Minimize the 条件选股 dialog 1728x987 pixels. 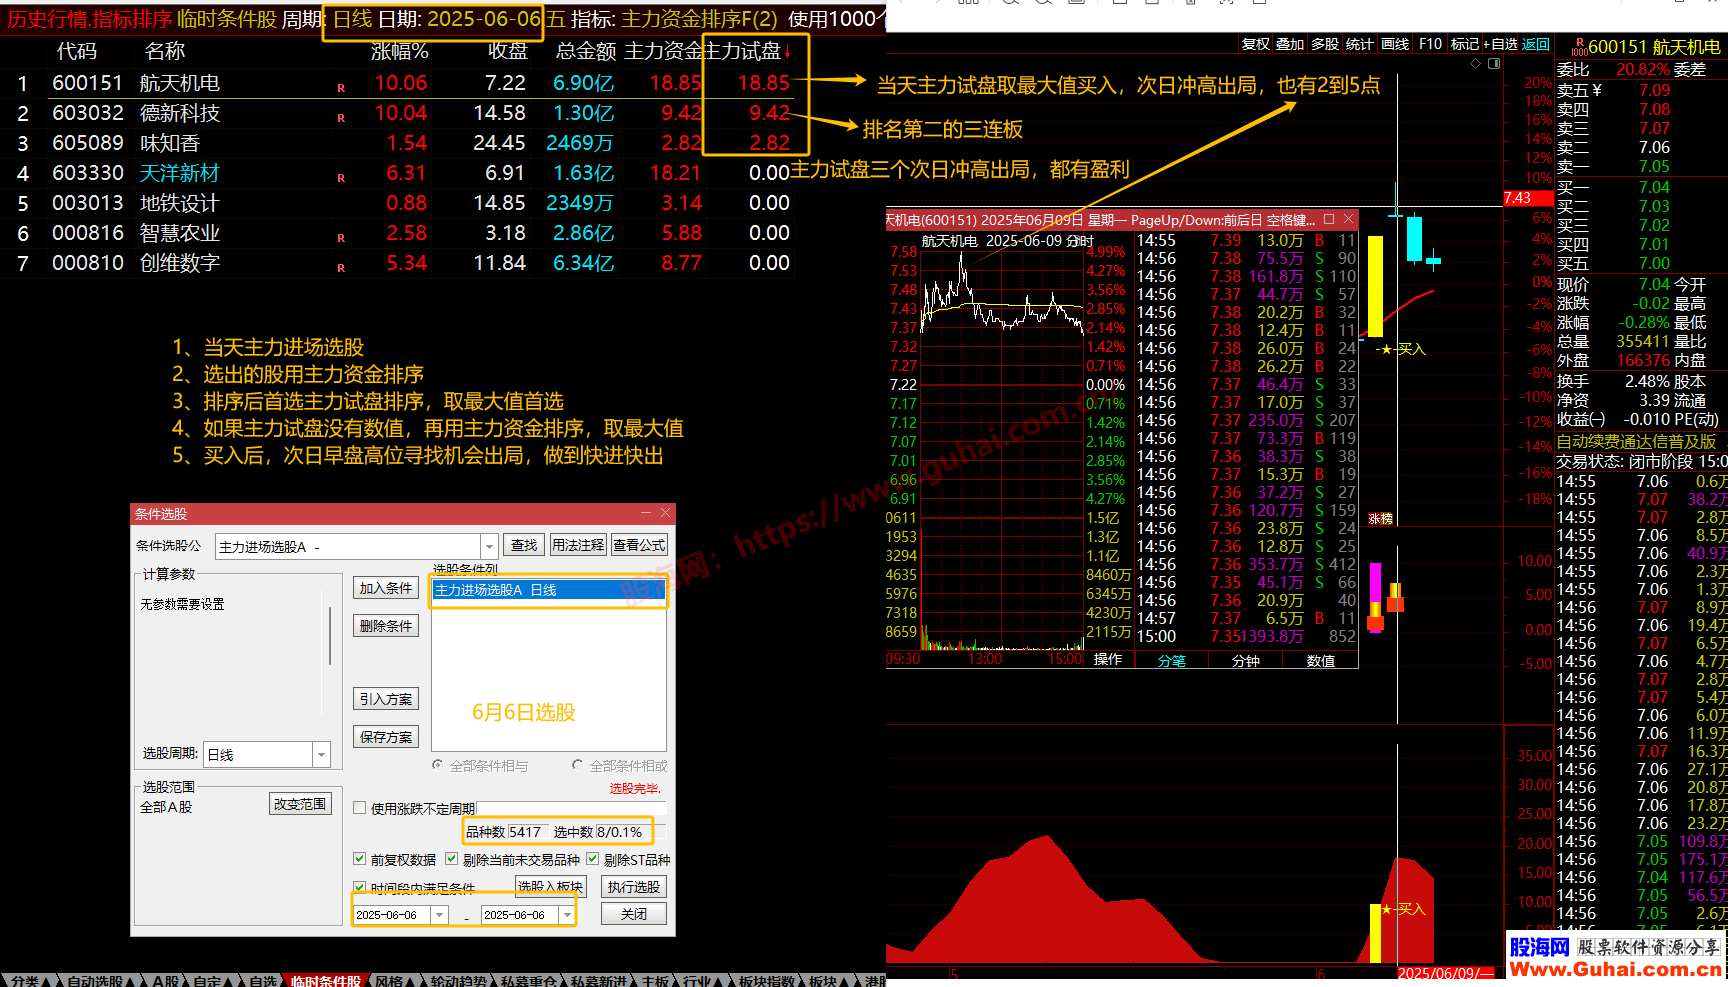[645, 513]
